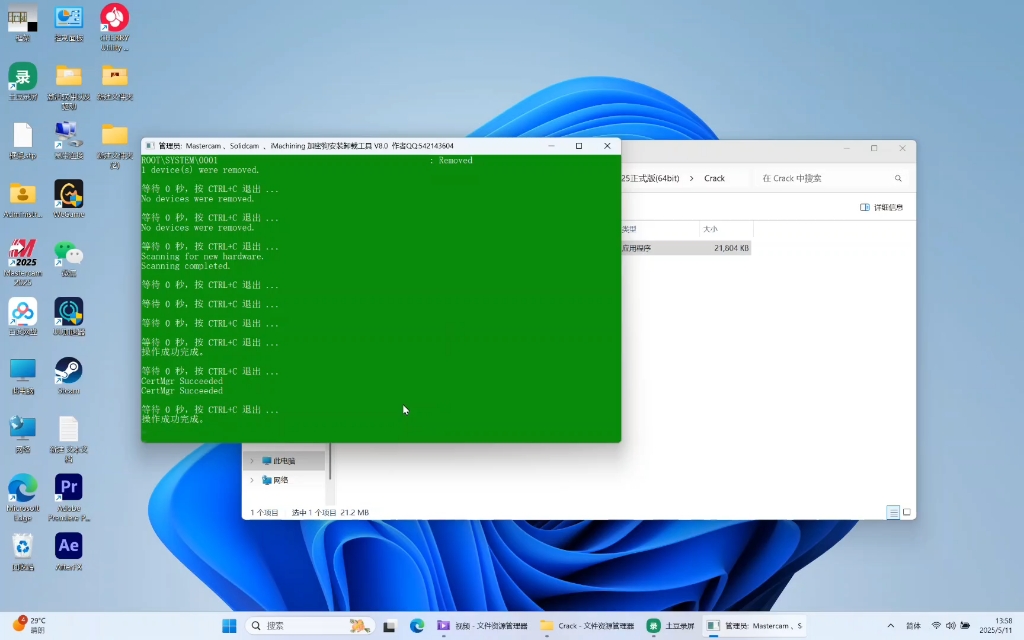Open the Baidu Netdisk desktop shortcut

point(22,317)
